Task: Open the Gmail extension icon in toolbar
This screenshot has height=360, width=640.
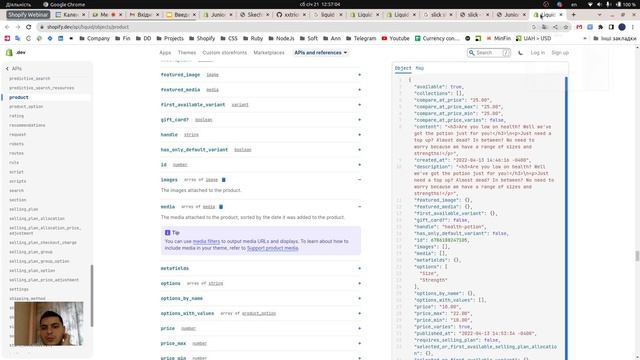Action: 579,27
